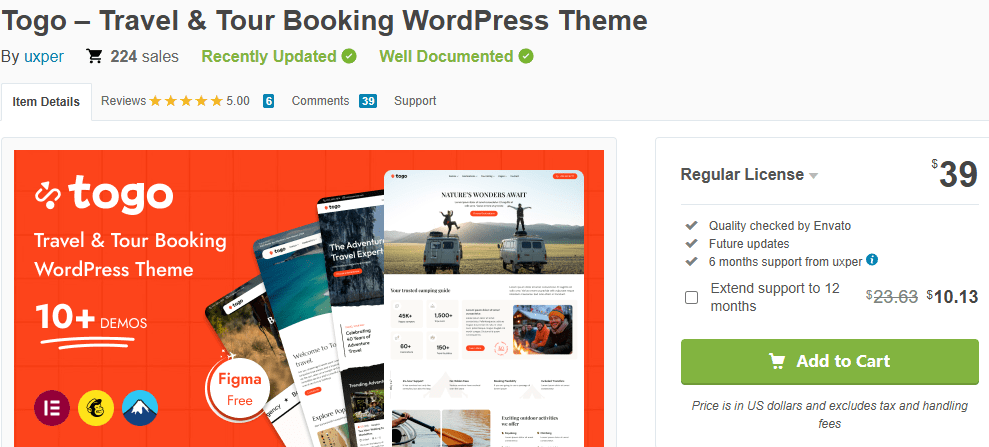Click the 6 months support from uxper text
Image resolution: width=989 pixels, height=447 pixels.
click(785, 262)
